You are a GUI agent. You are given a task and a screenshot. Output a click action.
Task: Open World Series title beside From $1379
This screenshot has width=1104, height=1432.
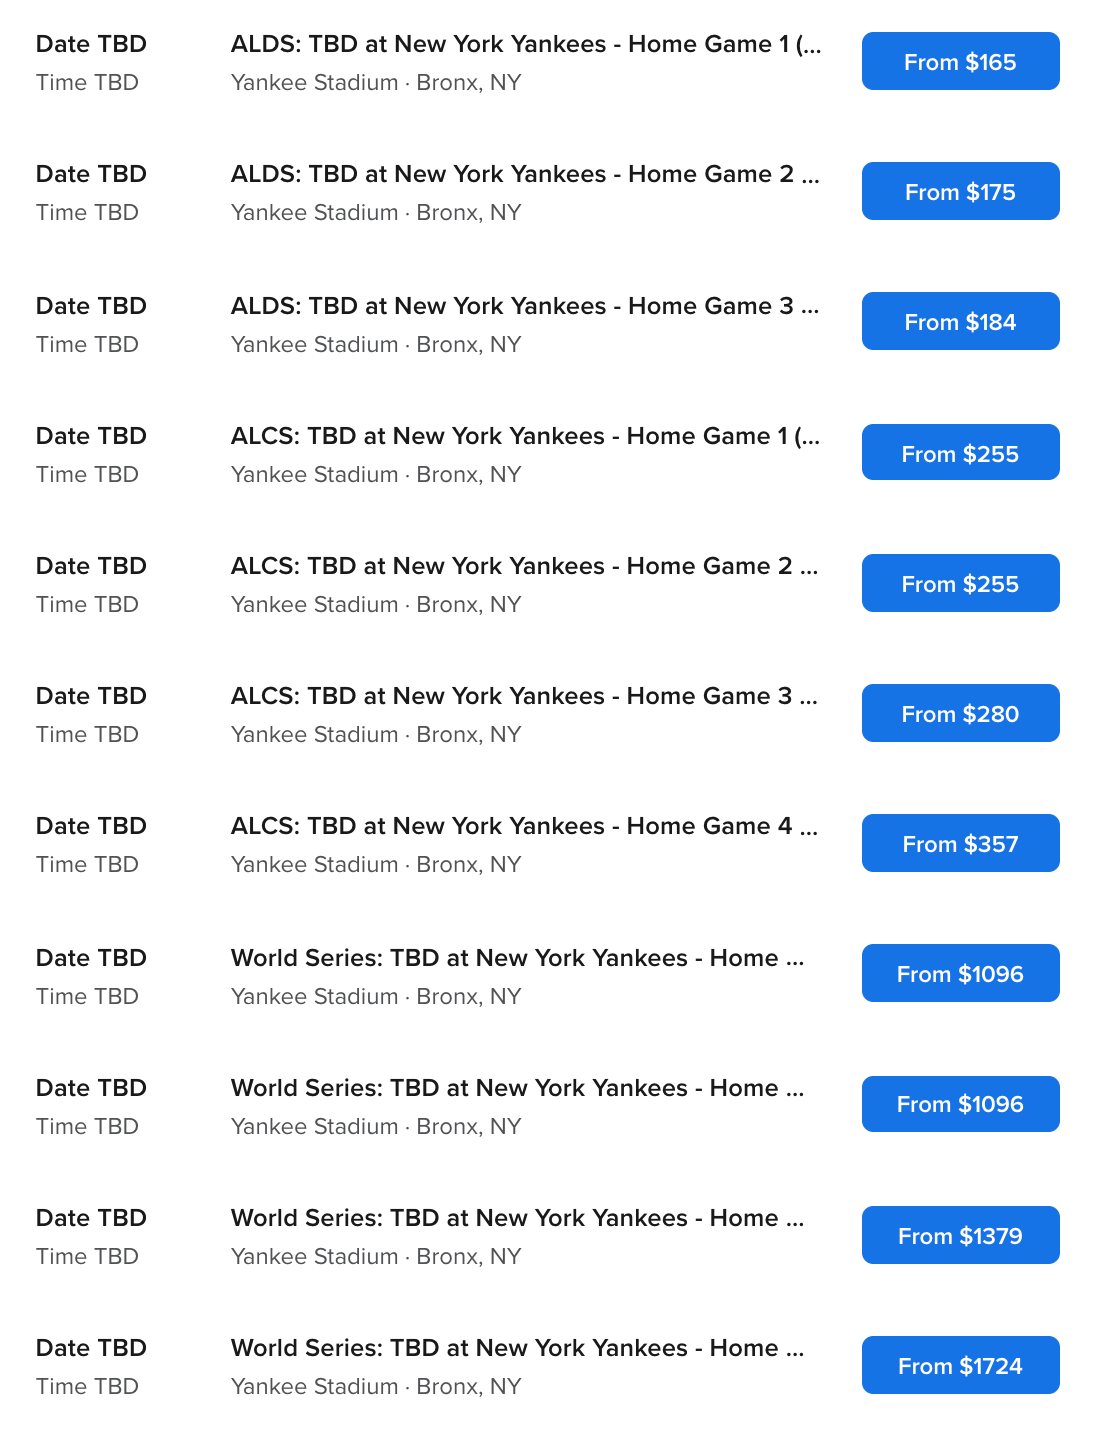tap(517, 1219)
